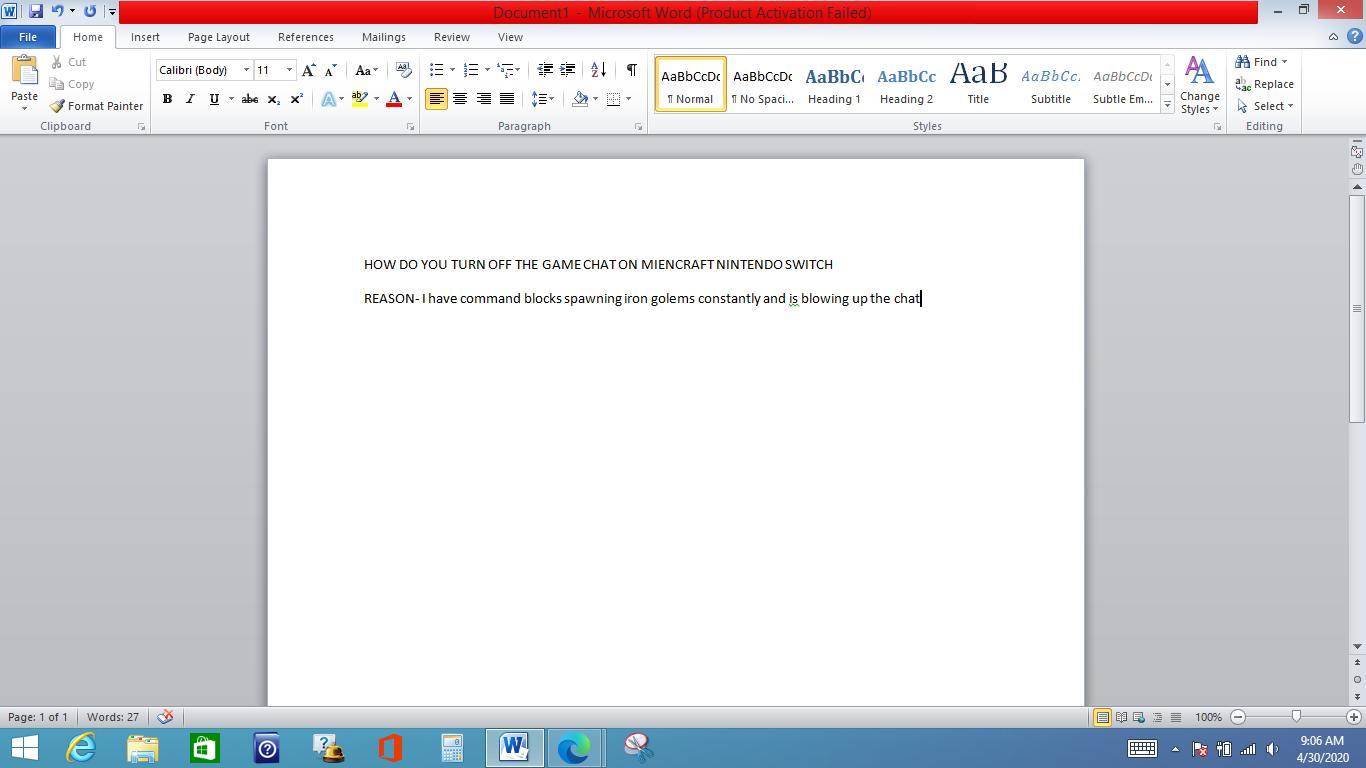Click the Windows Start button
This screenshot has height=768, width=1366.
tap(24, 748)
